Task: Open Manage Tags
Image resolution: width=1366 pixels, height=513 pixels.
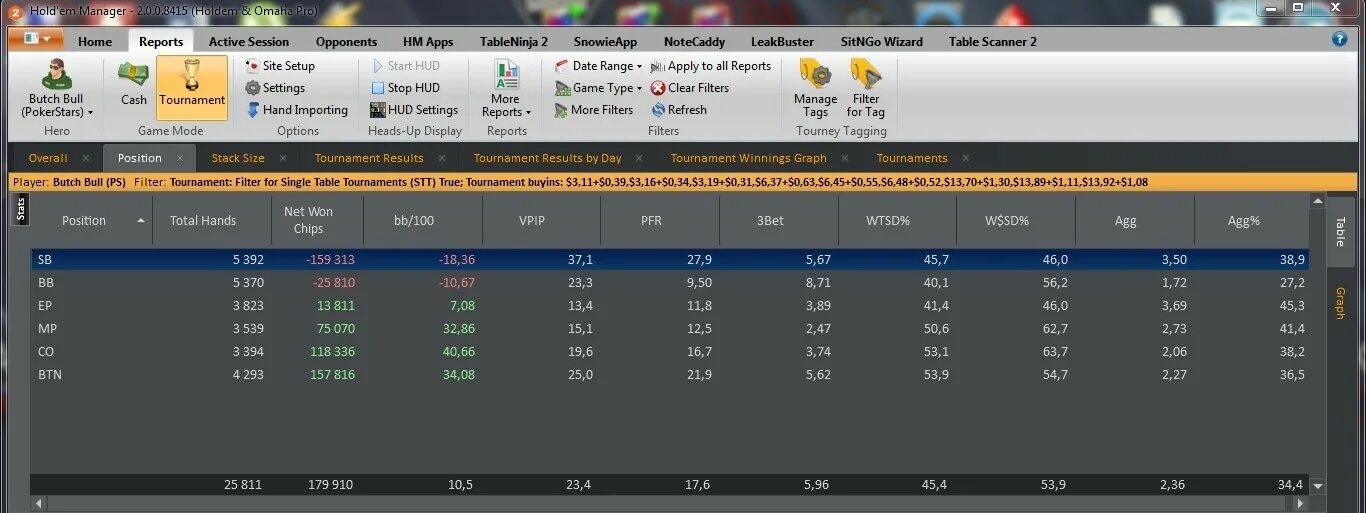Action: 815,89
